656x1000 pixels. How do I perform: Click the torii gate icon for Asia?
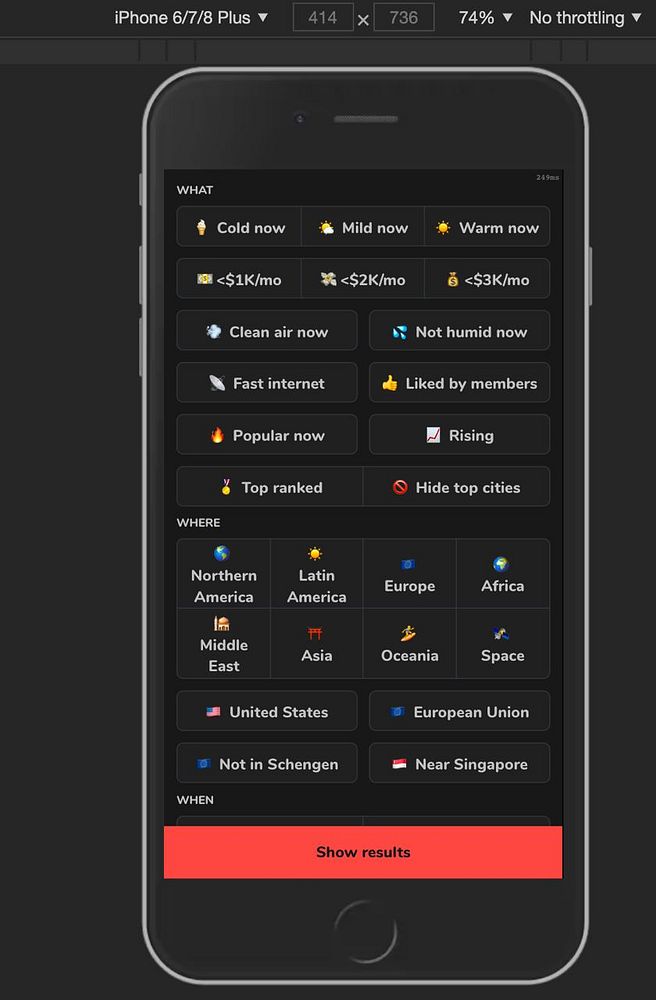tap(315, 633)
